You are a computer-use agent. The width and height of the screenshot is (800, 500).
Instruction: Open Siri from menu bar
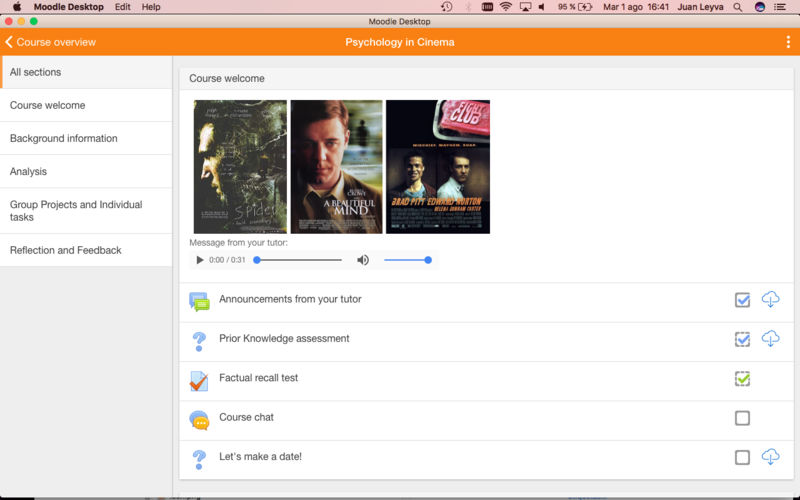pos(760,7)
